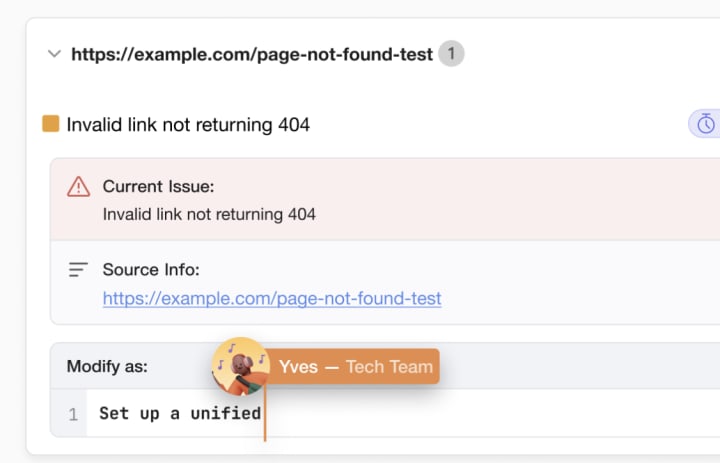Click the stopwatch icon beside the issue title
Viewport: 720px width, 463px height.
tap(706, 124)
